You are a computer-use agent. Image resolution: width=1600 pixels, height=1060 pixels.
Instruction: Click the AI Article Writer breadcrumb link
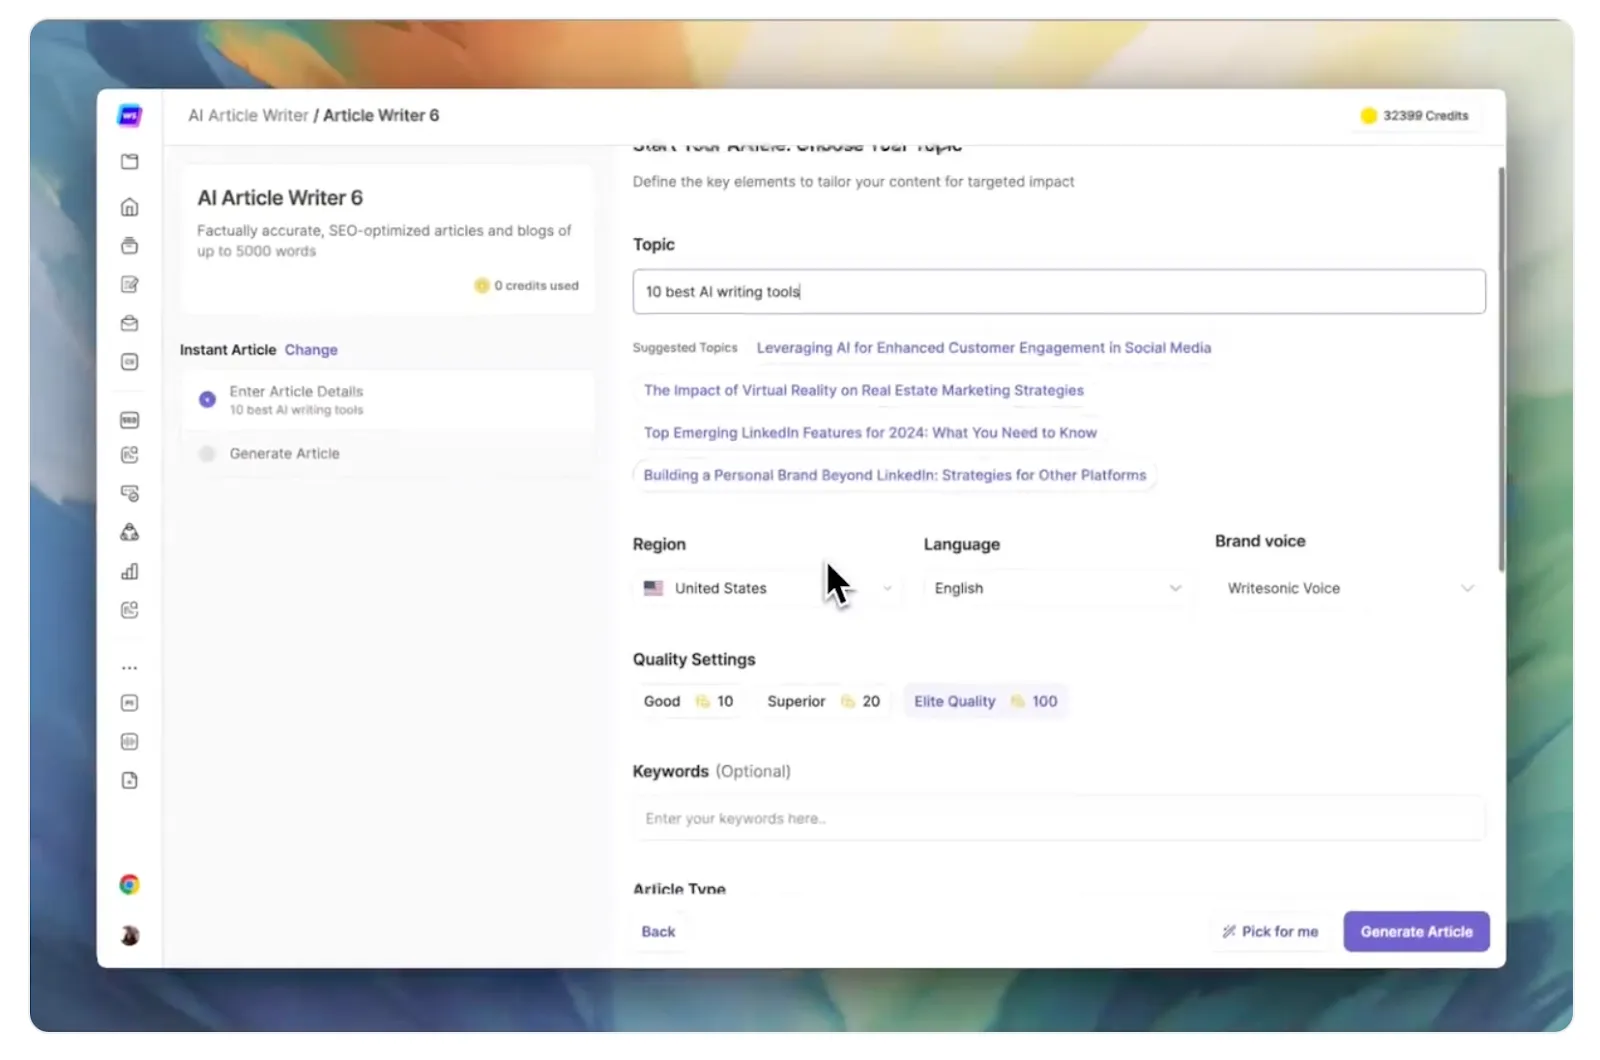click(248, 116)
